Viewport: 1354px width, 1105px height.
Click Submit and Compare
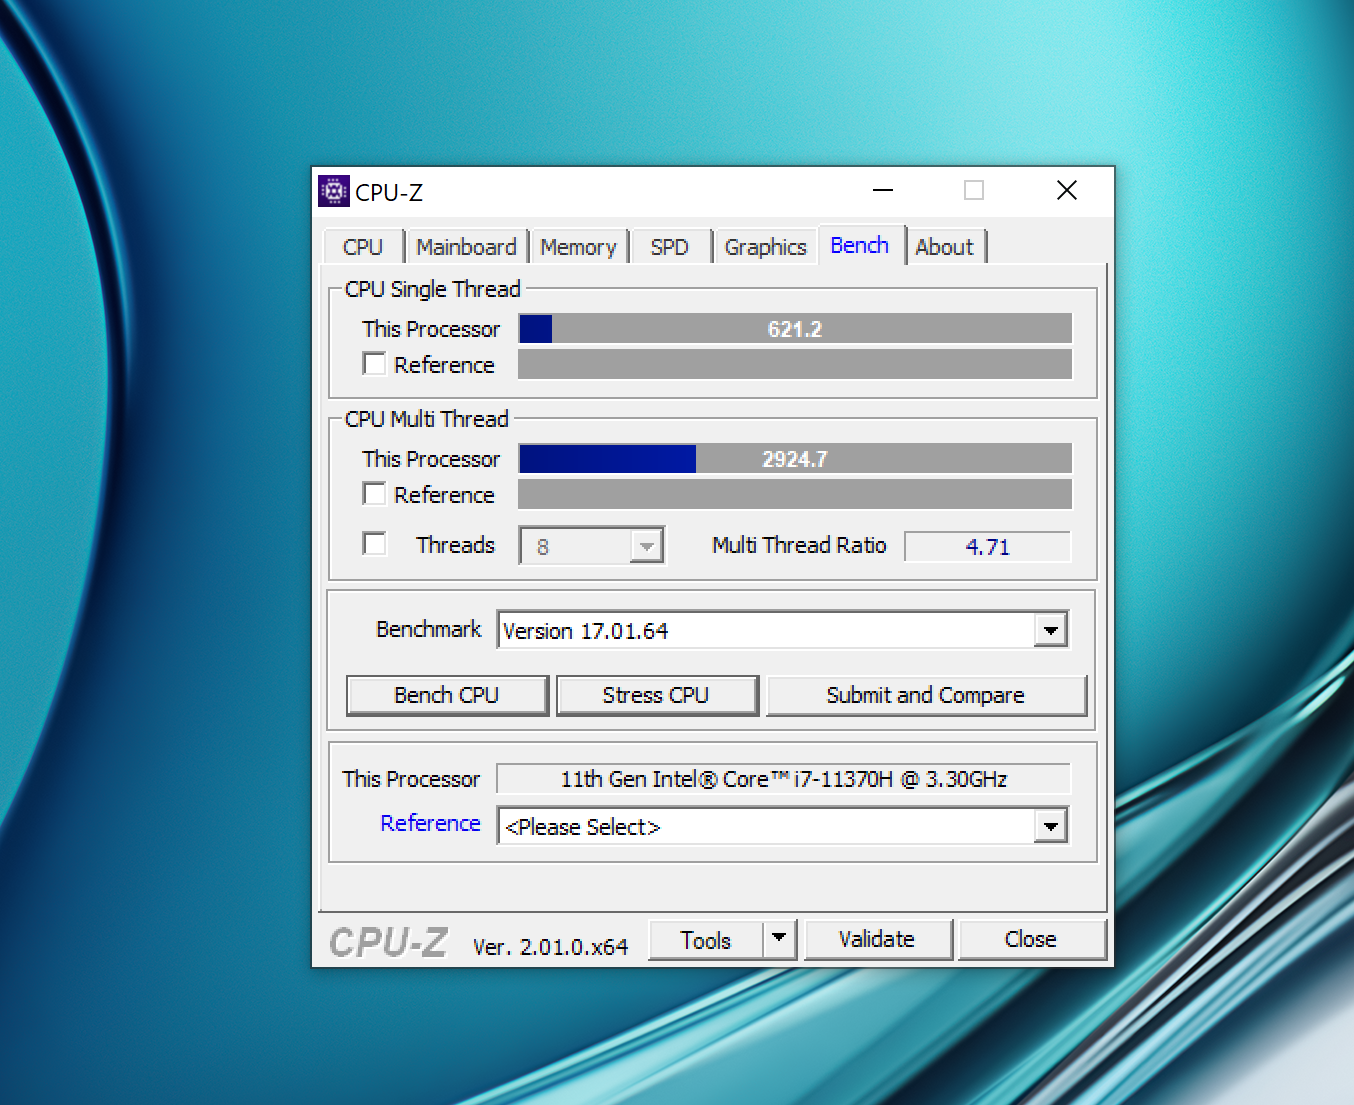(x=926, y=695)
